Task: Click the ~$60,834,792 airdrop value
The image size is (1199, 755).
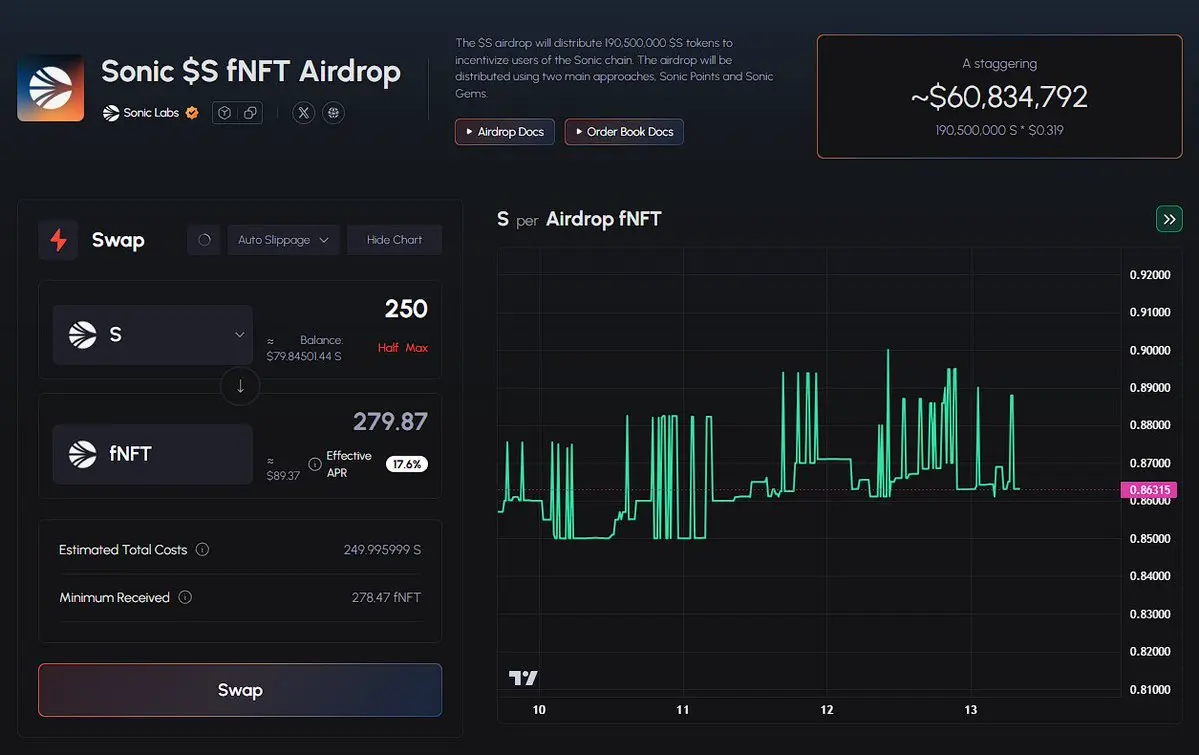Action: pyautogui.click(x=999, y=97)
